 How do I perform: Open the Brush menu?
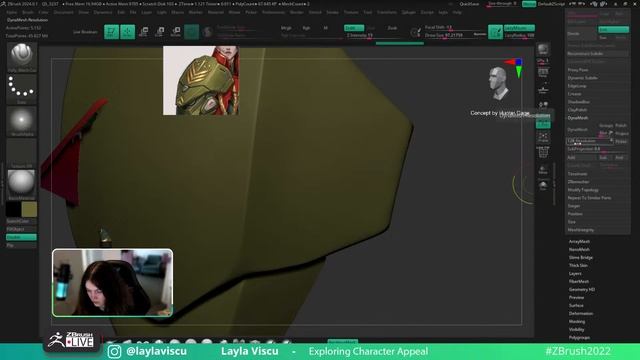28,12
